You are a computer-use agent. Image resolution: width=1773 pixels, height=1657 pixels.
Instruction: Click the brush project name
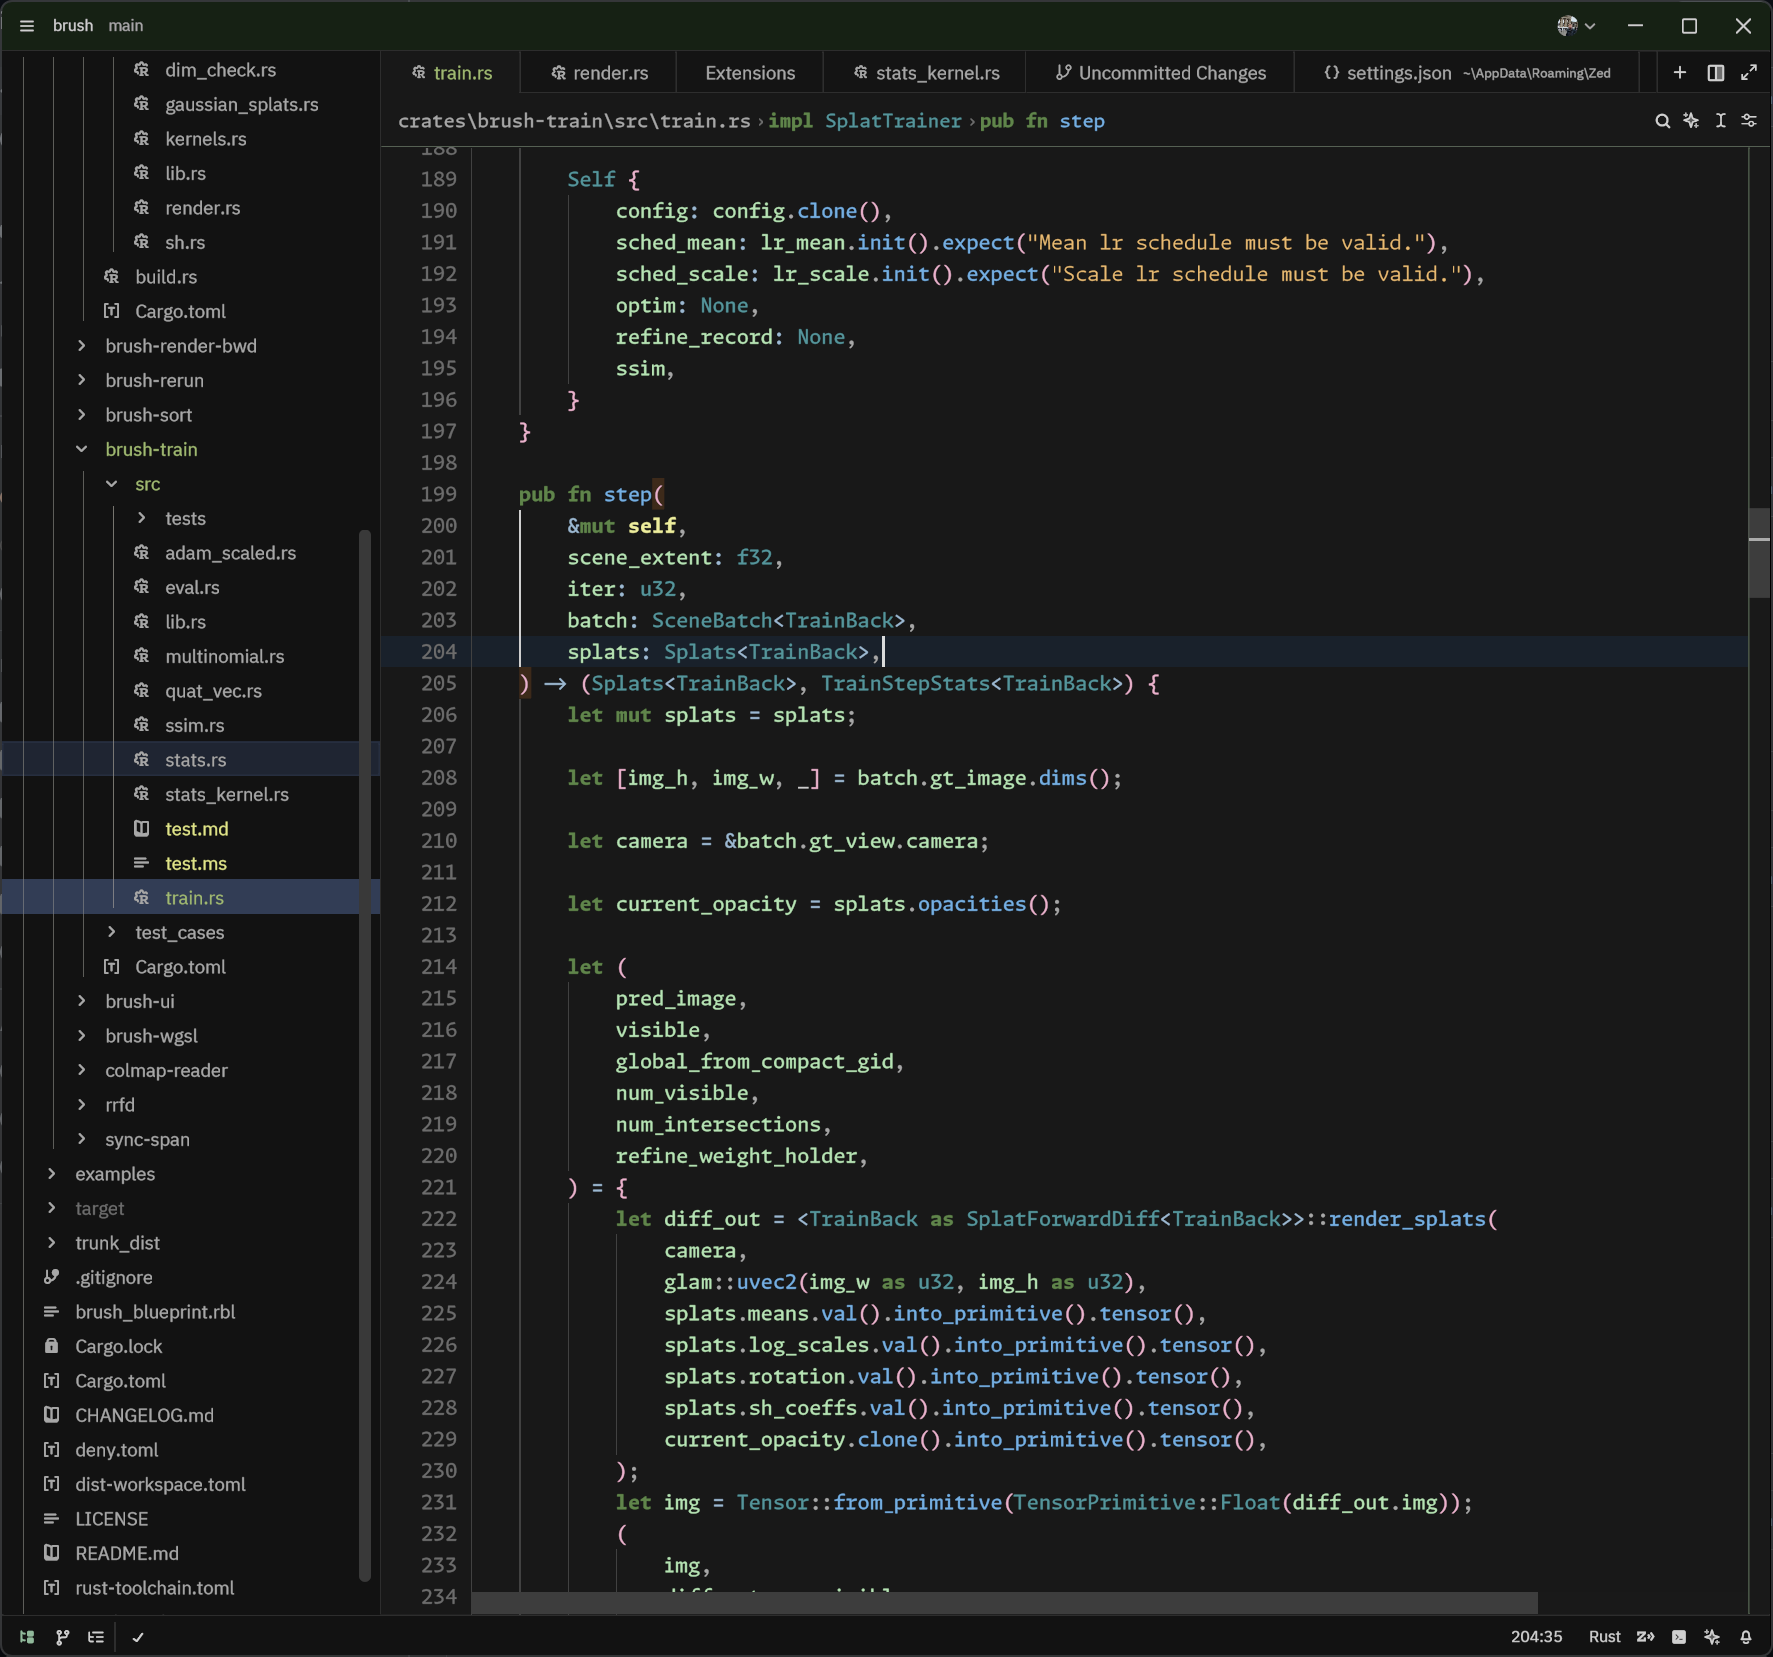click(x=73, y=26)
